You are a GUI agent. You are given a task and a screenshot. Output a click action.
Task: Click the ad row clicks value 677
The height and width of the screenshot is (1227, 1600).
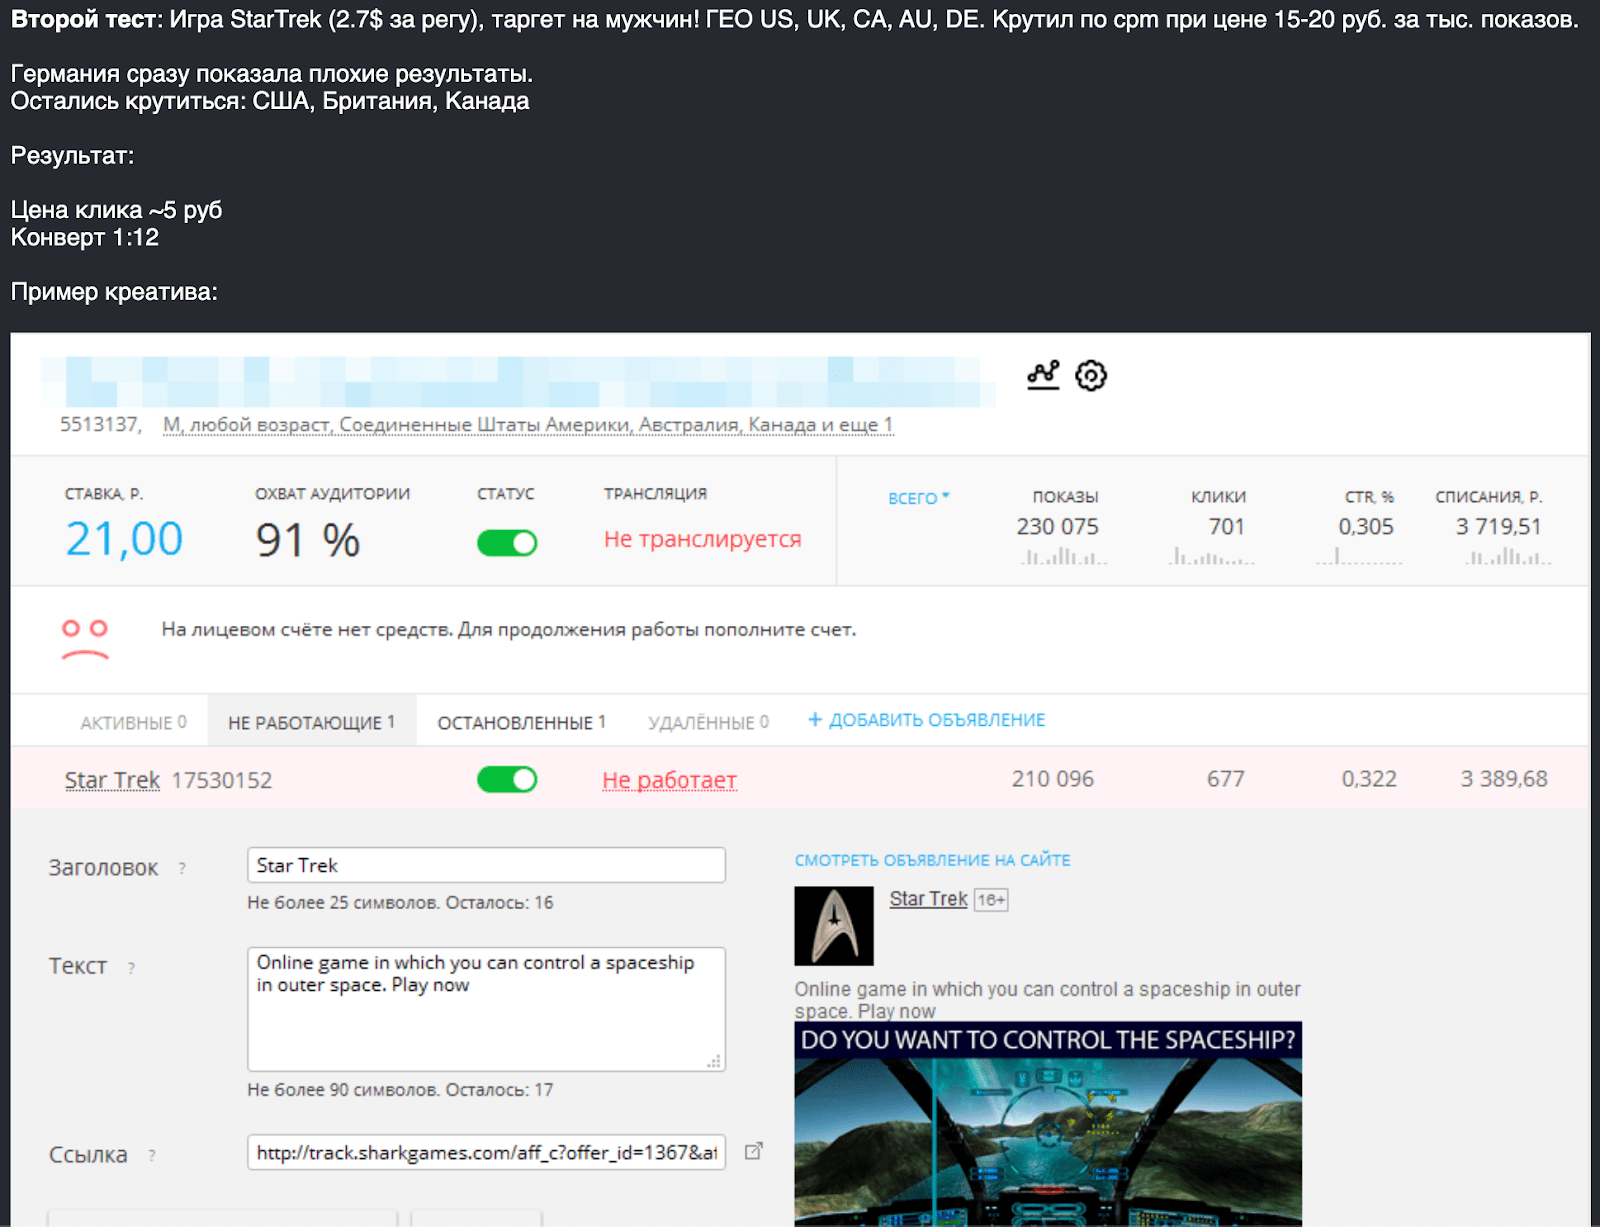pos(1226,779)
